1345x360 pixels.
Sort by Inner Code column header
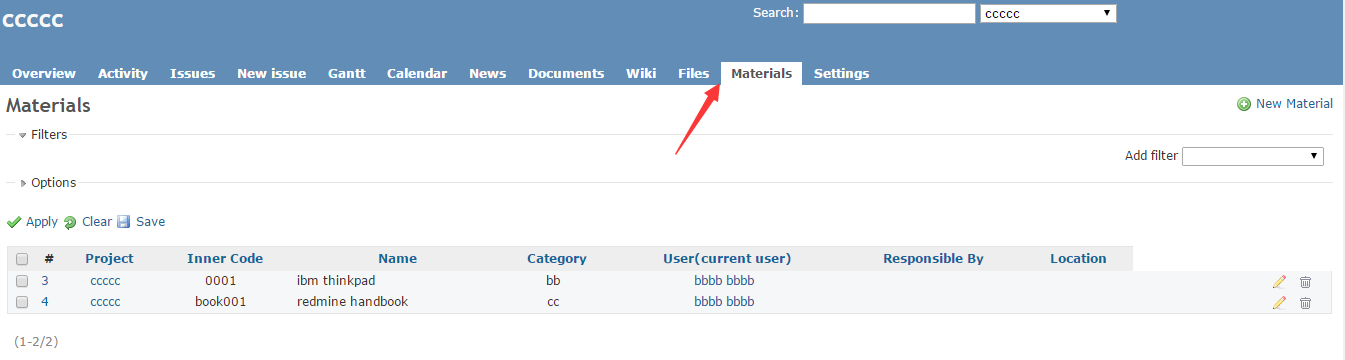[225, 259]
